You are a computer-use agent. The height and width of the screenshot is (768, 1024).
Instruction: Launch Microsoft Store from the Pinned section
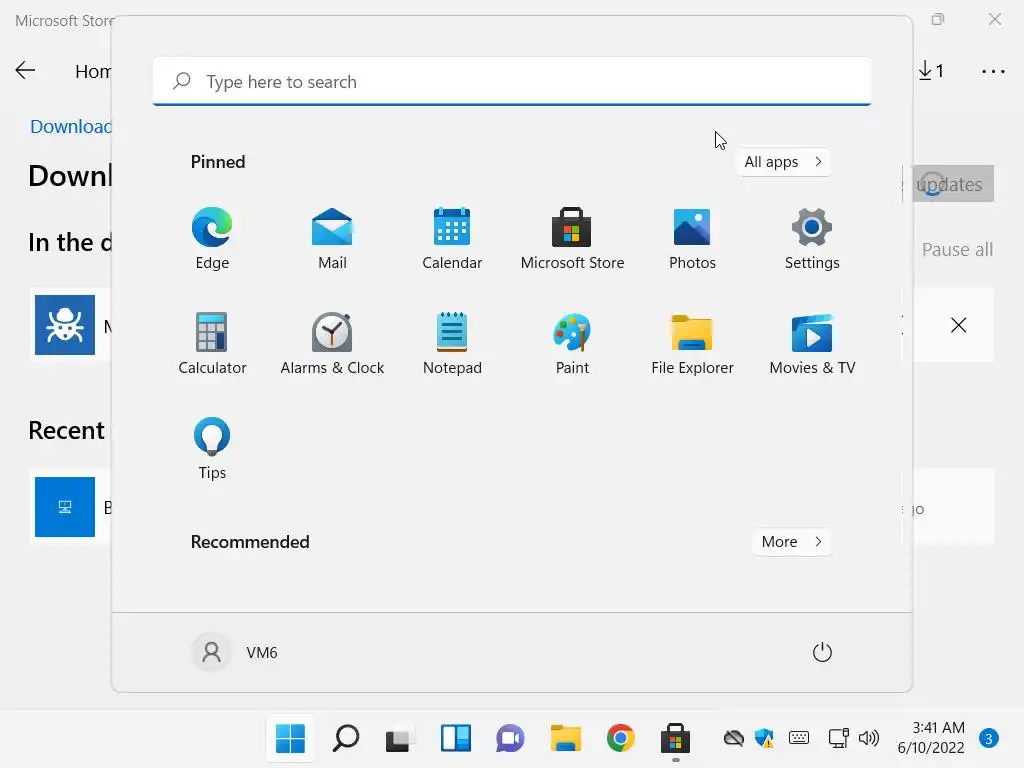point(572,238)
